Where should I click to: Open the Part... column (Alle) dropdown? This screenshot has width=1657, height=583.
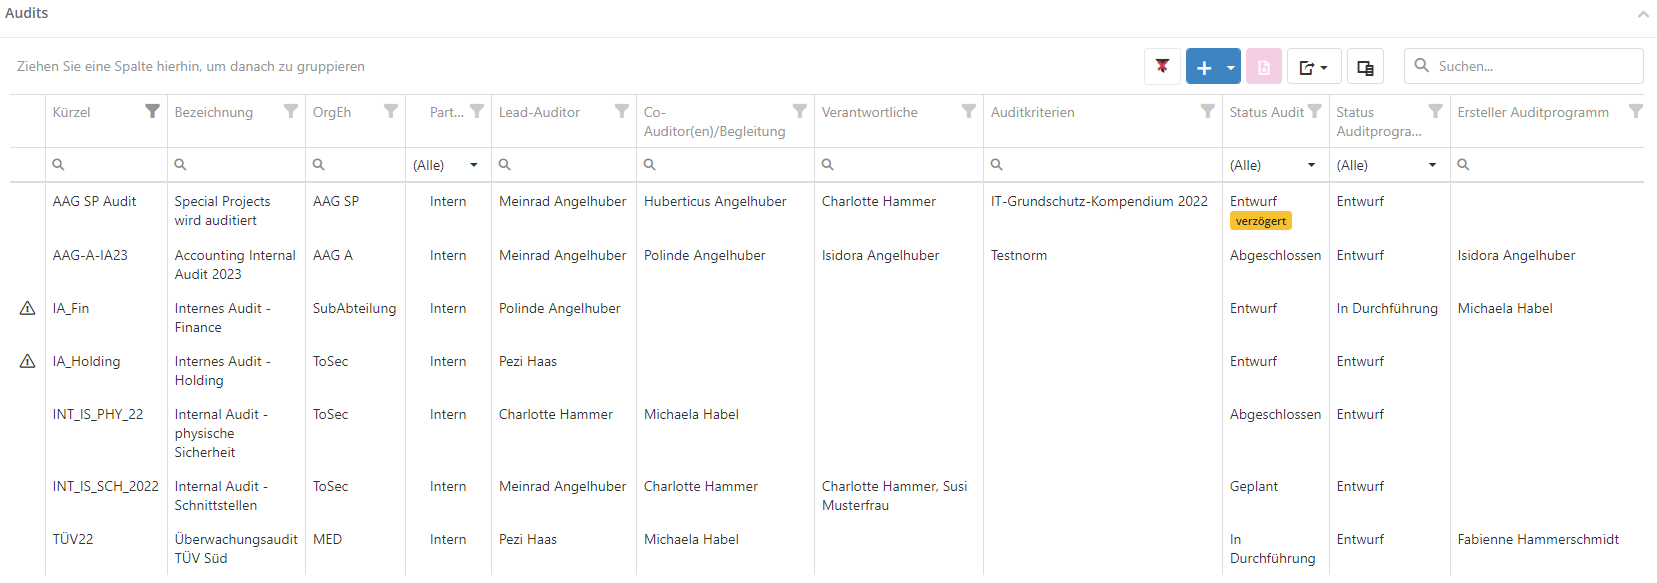474,165
